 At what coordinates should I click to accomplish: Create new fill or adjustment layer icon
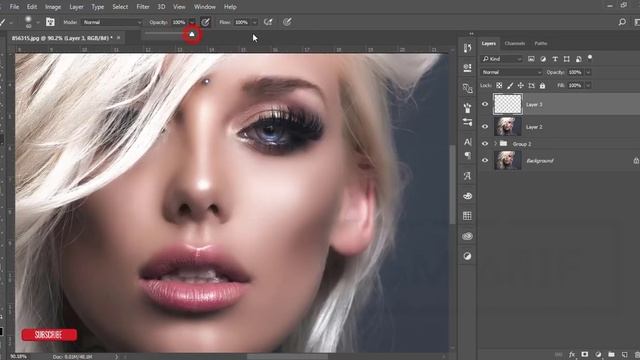tap(598, 355)
